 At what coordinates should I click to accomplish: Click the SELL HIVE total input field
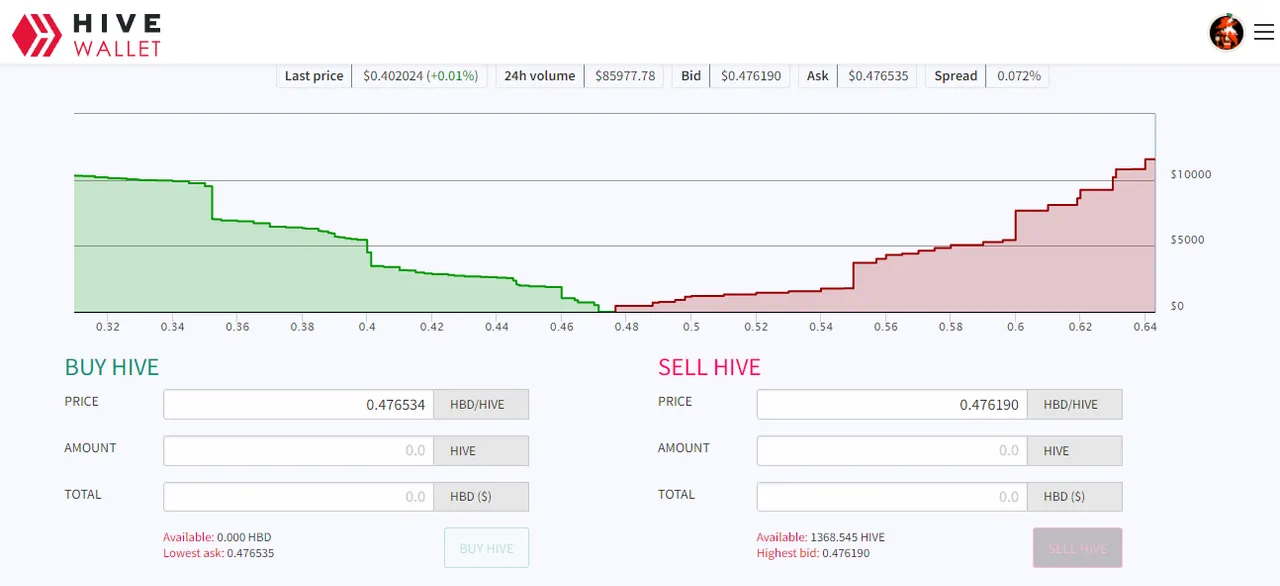pyautogui.click(x=892, y=497)
